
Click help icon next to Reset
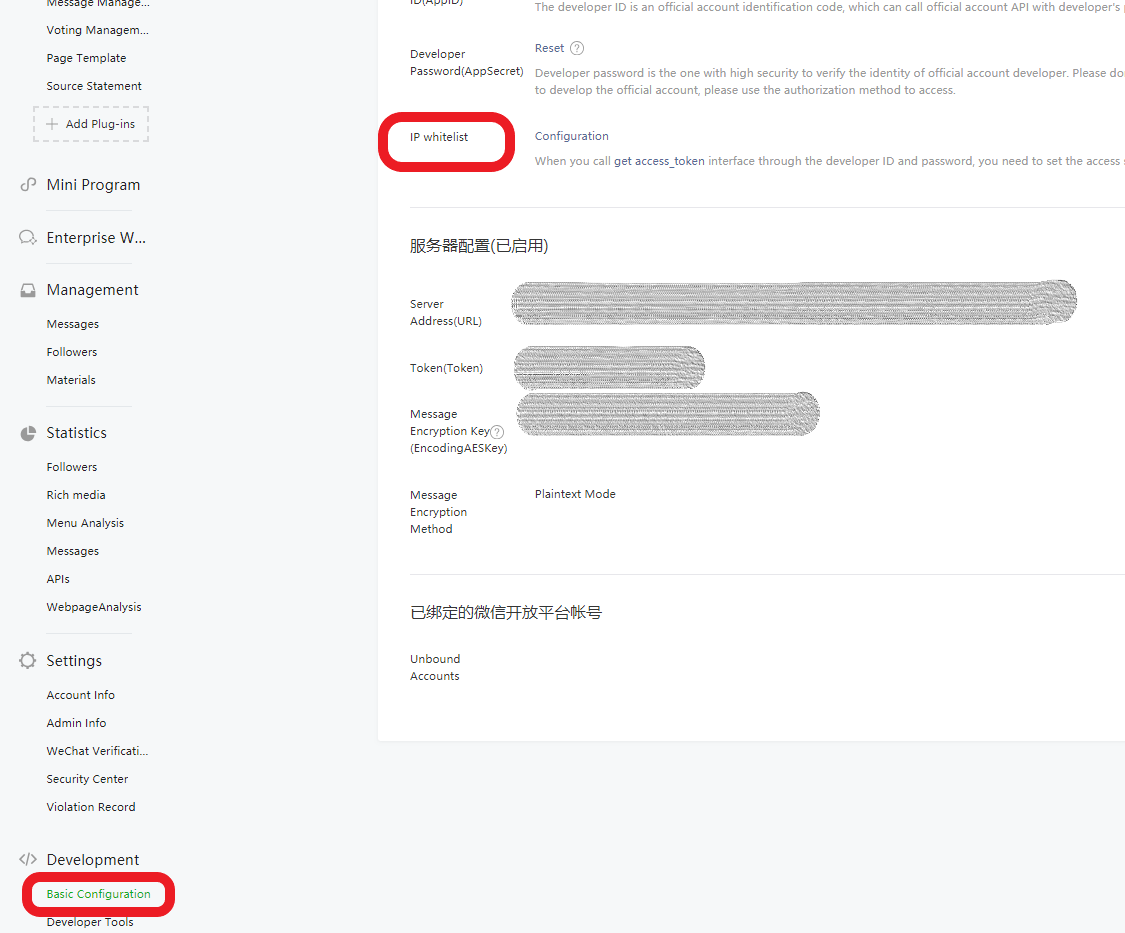tap(577, 49)
